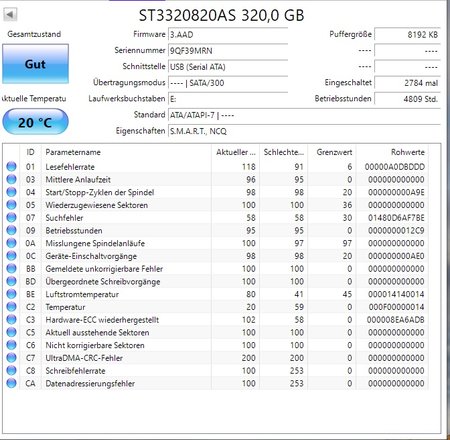Select status icon for Start/Stopp-Zyklen der Spindel row

click(x=11, y=192)
